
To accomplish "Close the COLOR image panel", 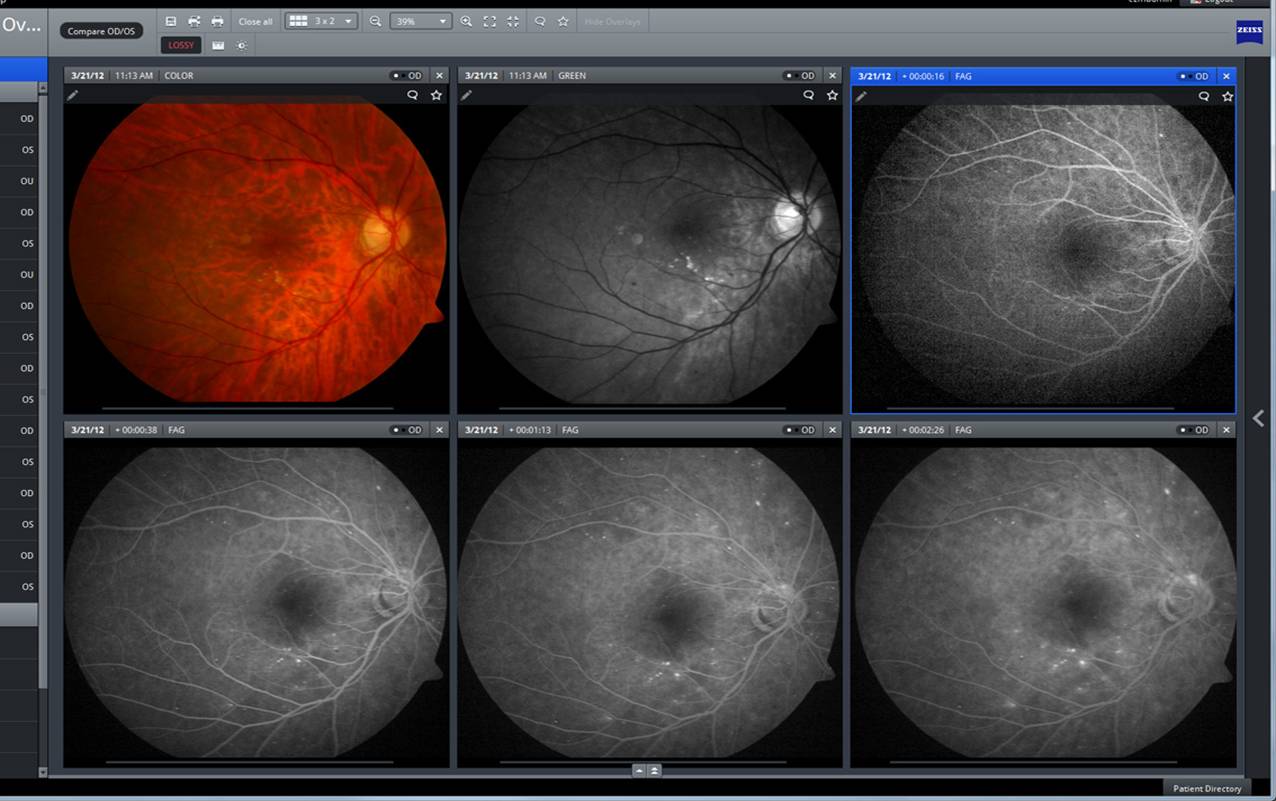I will [439, 76].
